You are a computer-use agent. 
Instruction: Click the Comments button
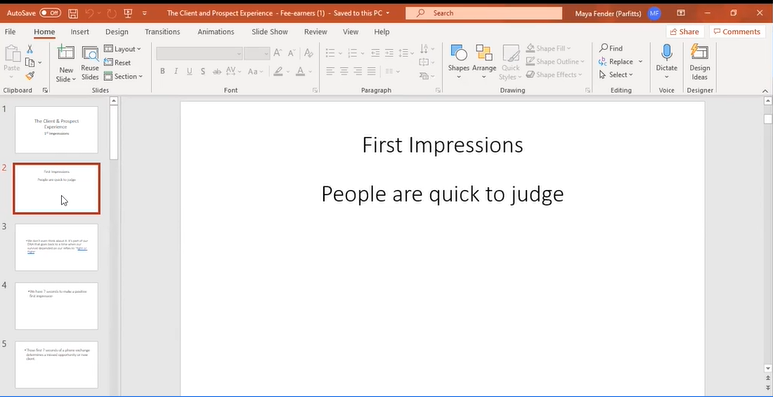(x=737, y=32)
